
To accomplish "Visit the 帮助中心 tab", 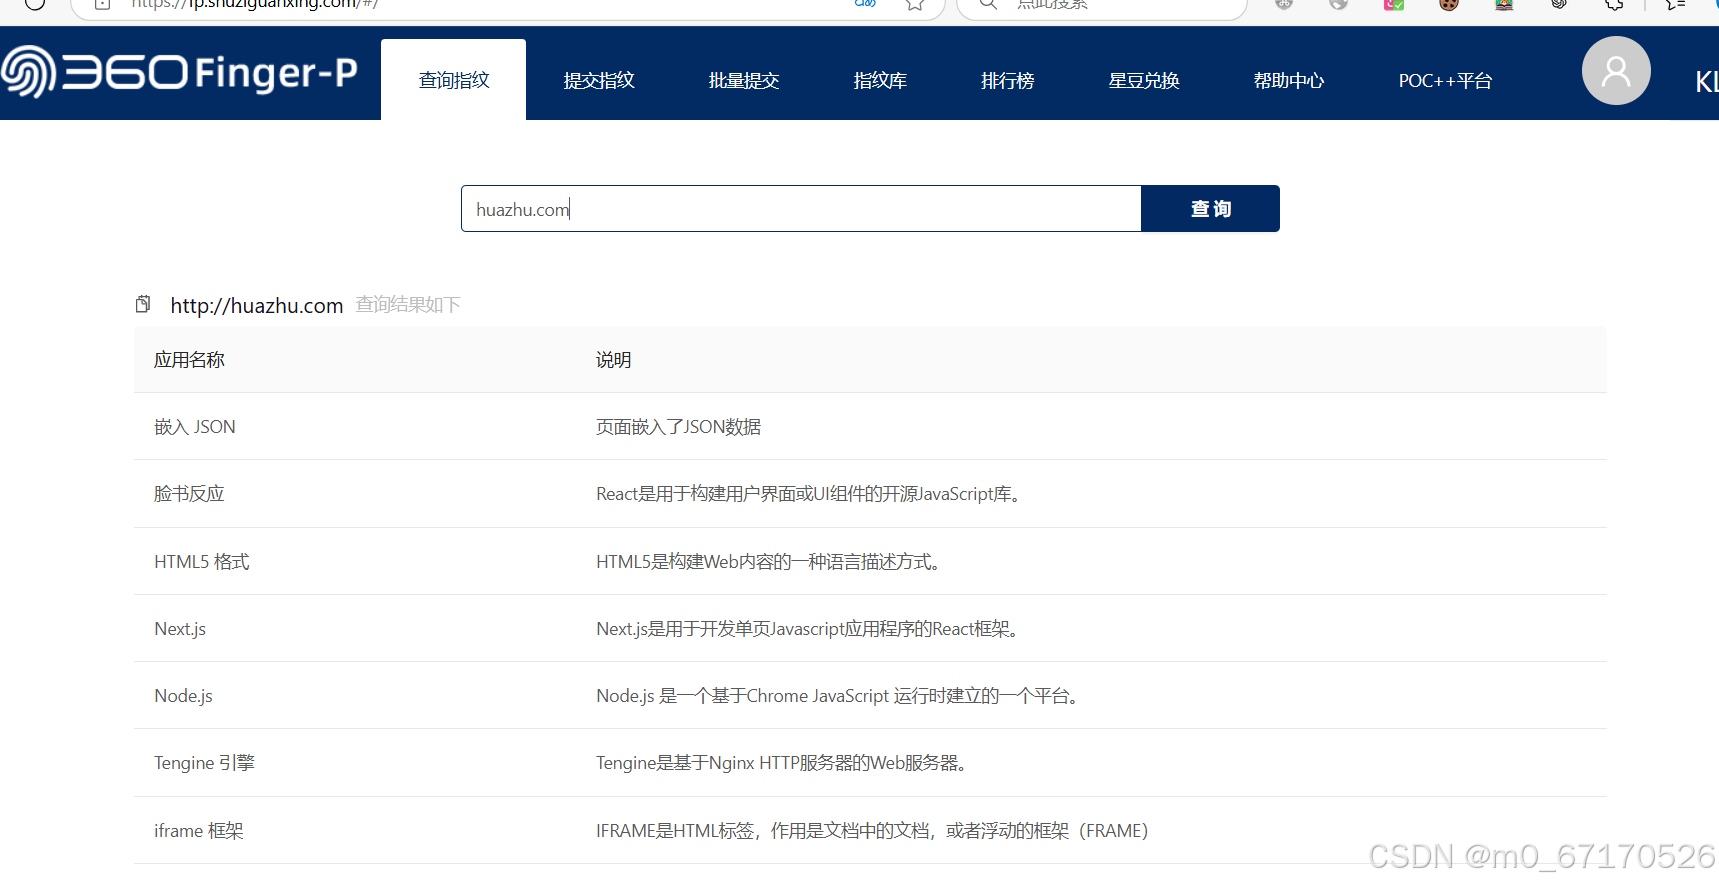I will click(x=1289, y=80).
